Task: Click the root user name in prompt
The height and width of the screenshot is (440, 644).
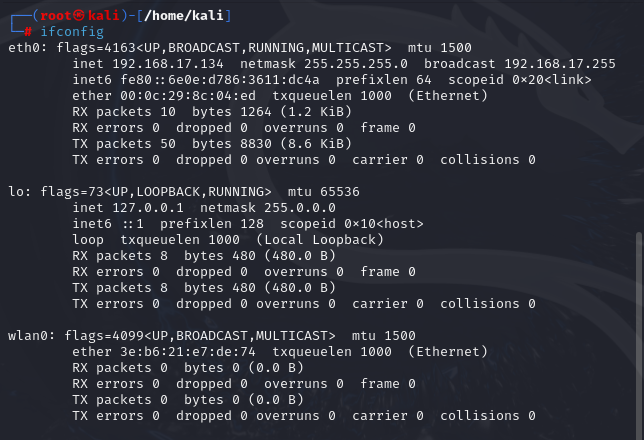Action: click(56, 16)
